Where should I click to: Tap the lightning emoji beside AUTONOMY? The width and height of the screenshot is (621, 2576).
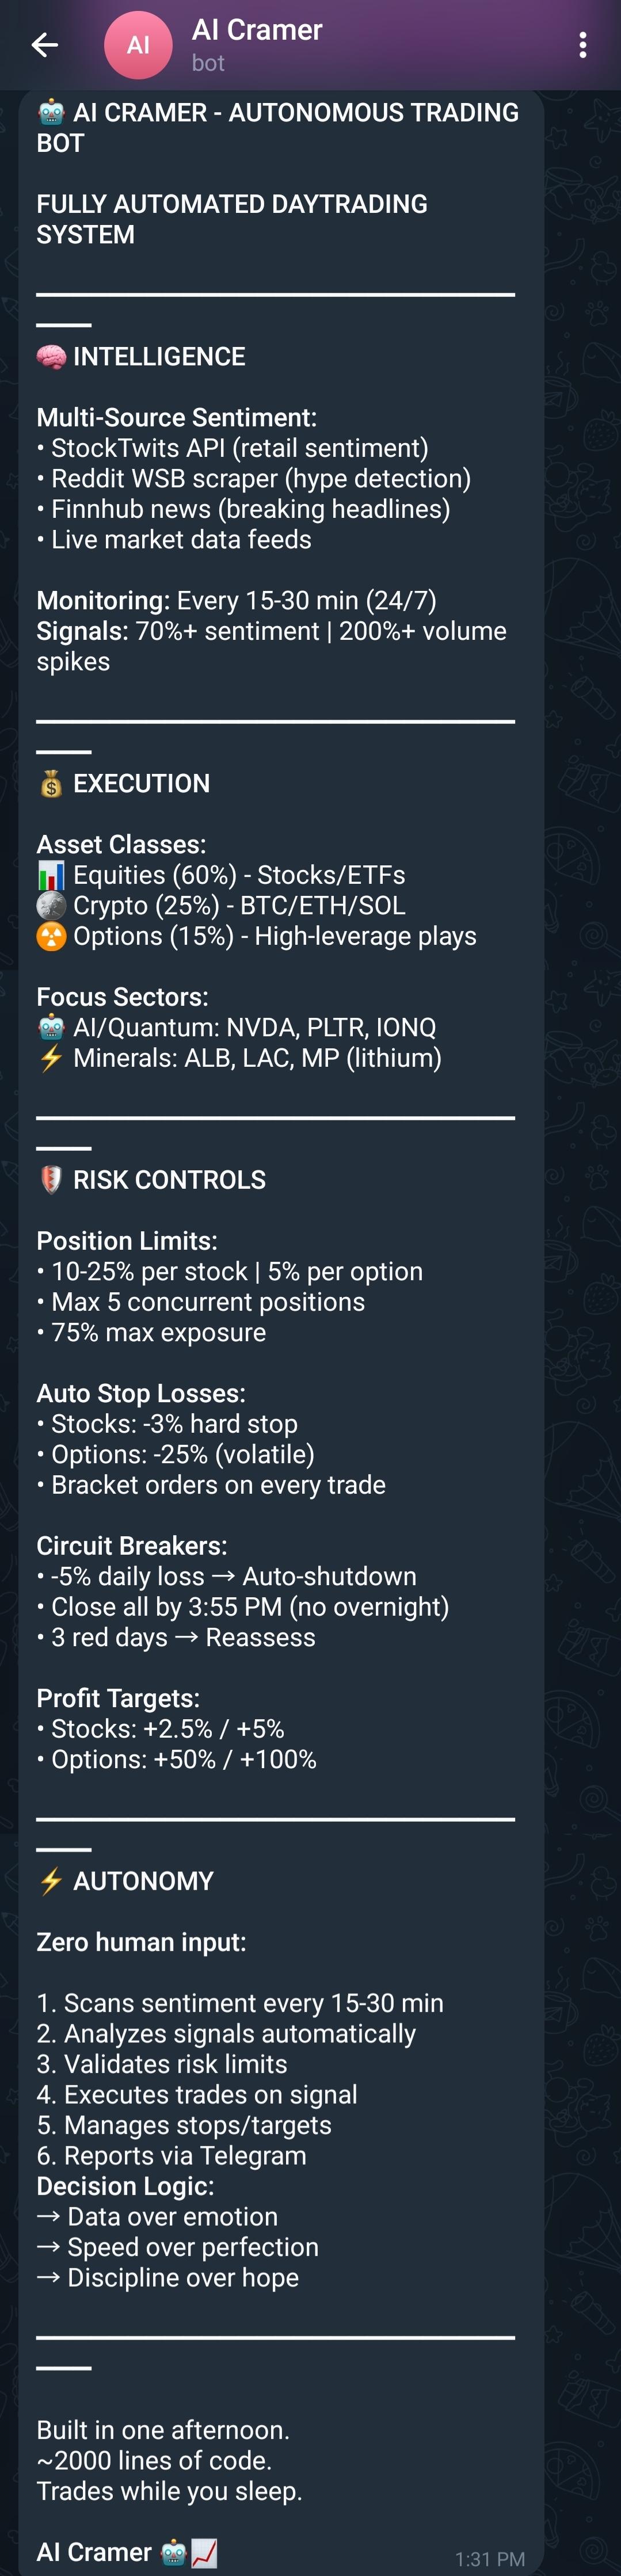click(x=51, y=1881)
